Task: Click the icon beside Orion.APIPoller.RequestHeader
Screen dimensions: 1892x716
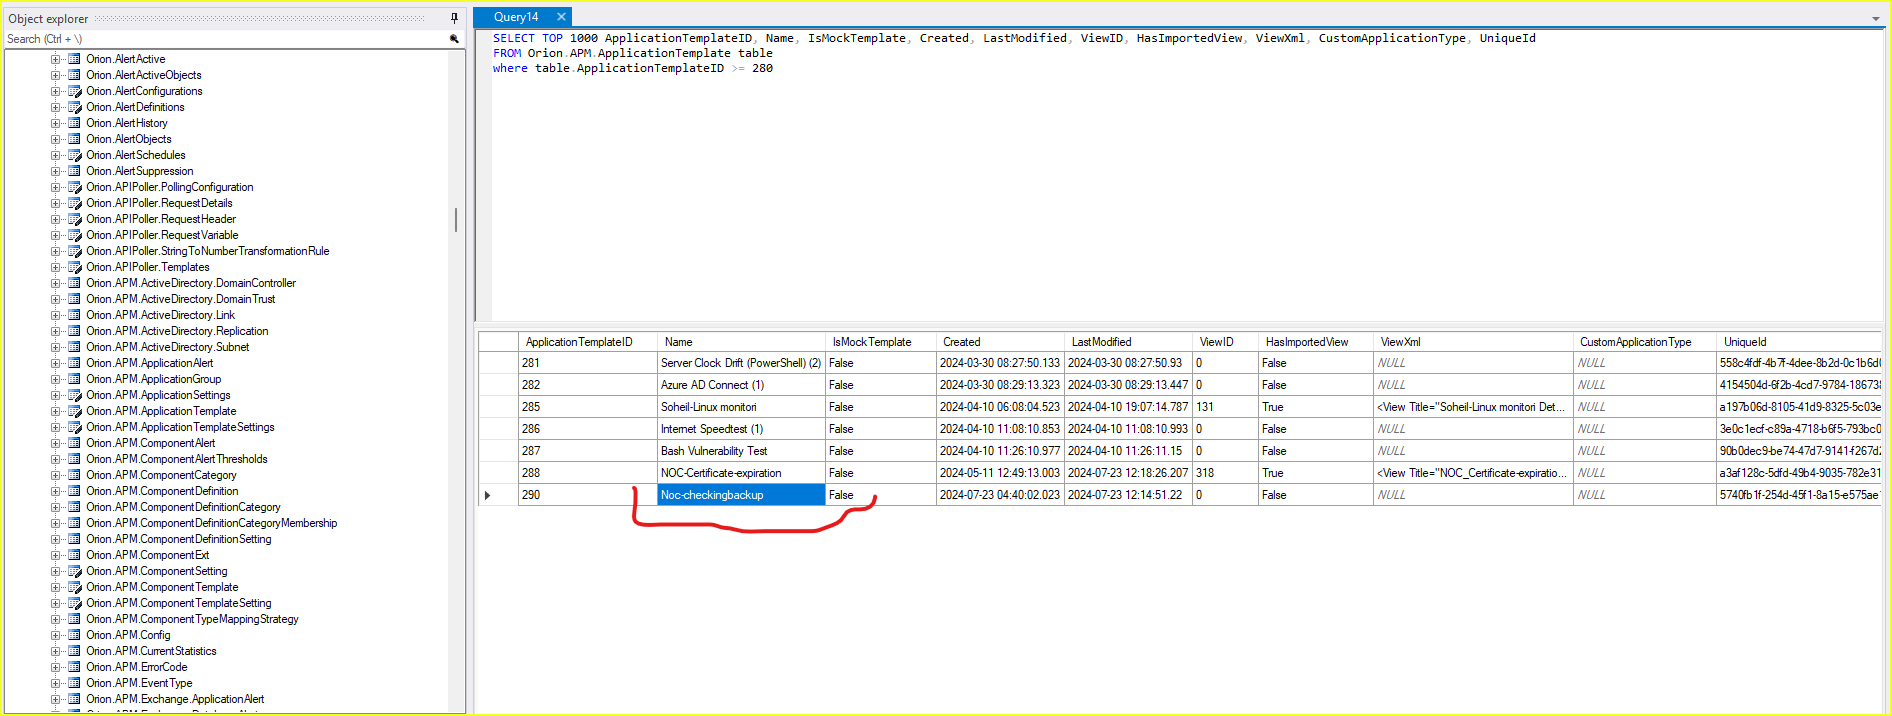Action: [74, 219]
